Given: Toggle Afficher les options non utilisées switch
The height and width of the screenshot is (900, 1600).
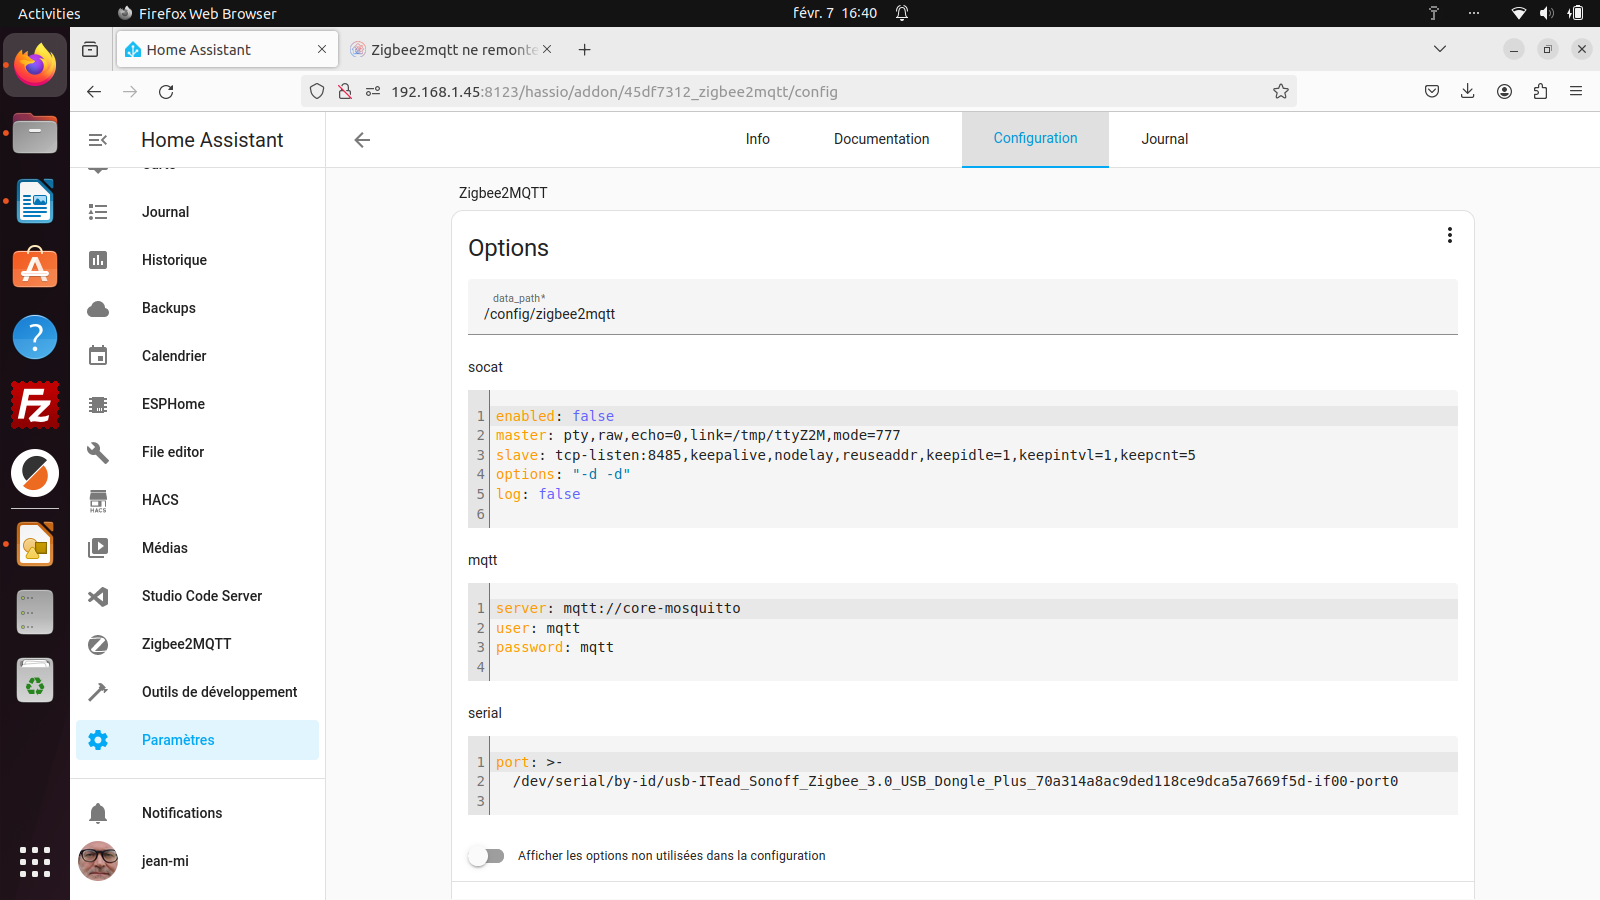Looking at the screenshot, I should coord(486,856).
